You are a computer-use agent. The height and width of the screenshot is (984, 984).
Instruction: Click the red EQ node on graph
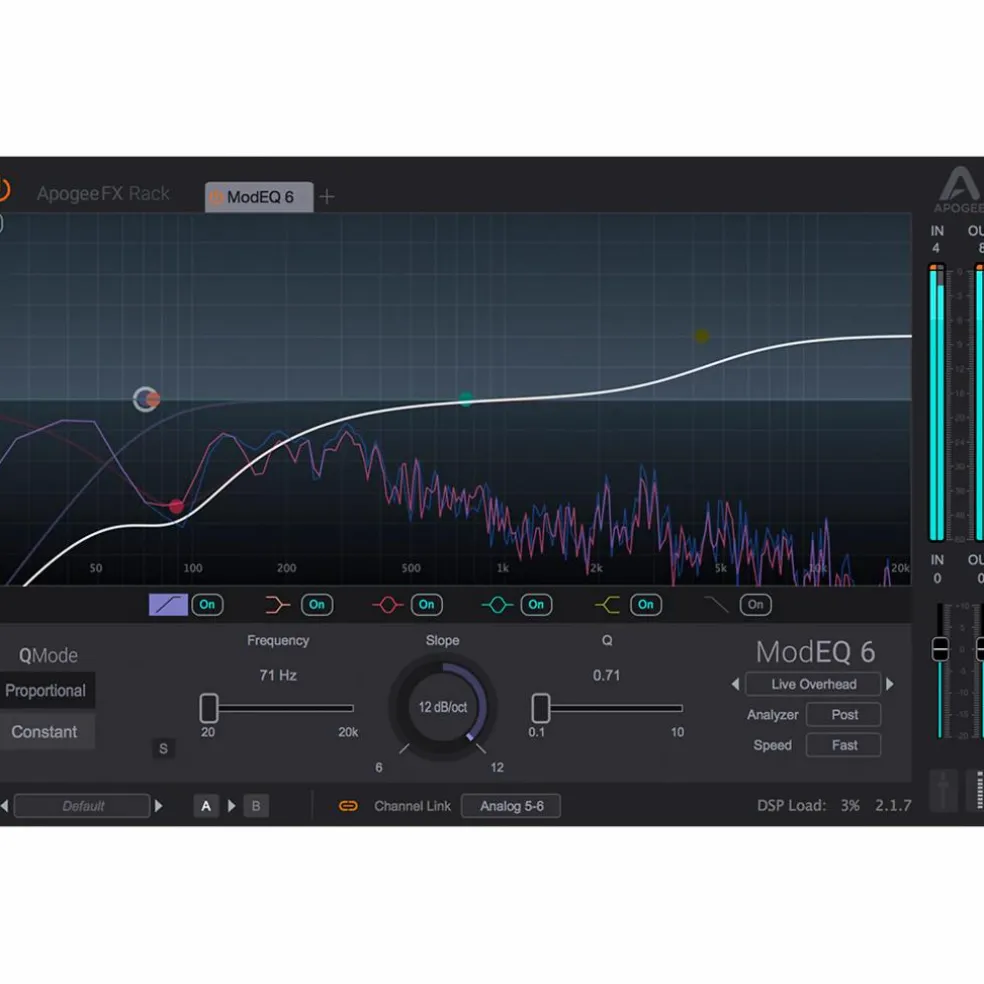pyautogui.click(x=176, y=506)
